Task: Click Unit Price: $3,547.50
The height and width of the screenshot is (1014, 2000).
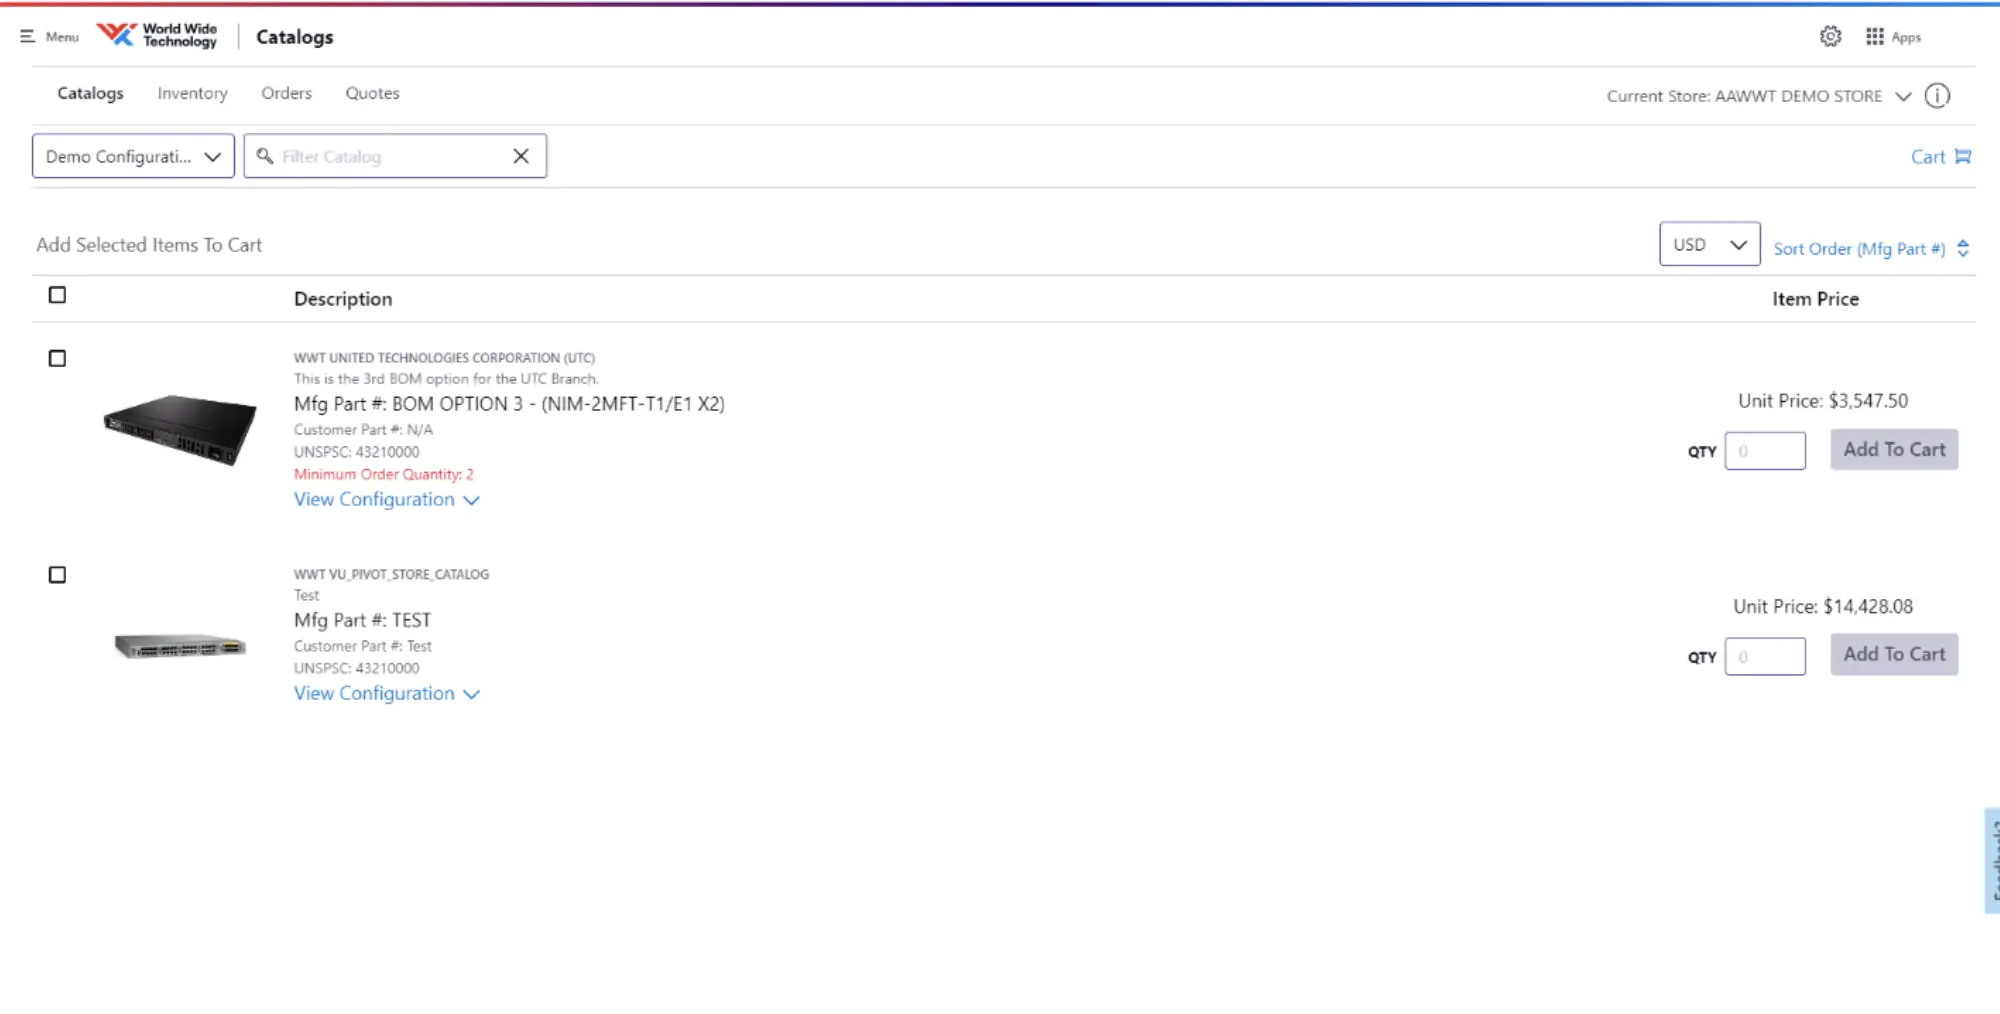Action: [x=1822, y=401]
